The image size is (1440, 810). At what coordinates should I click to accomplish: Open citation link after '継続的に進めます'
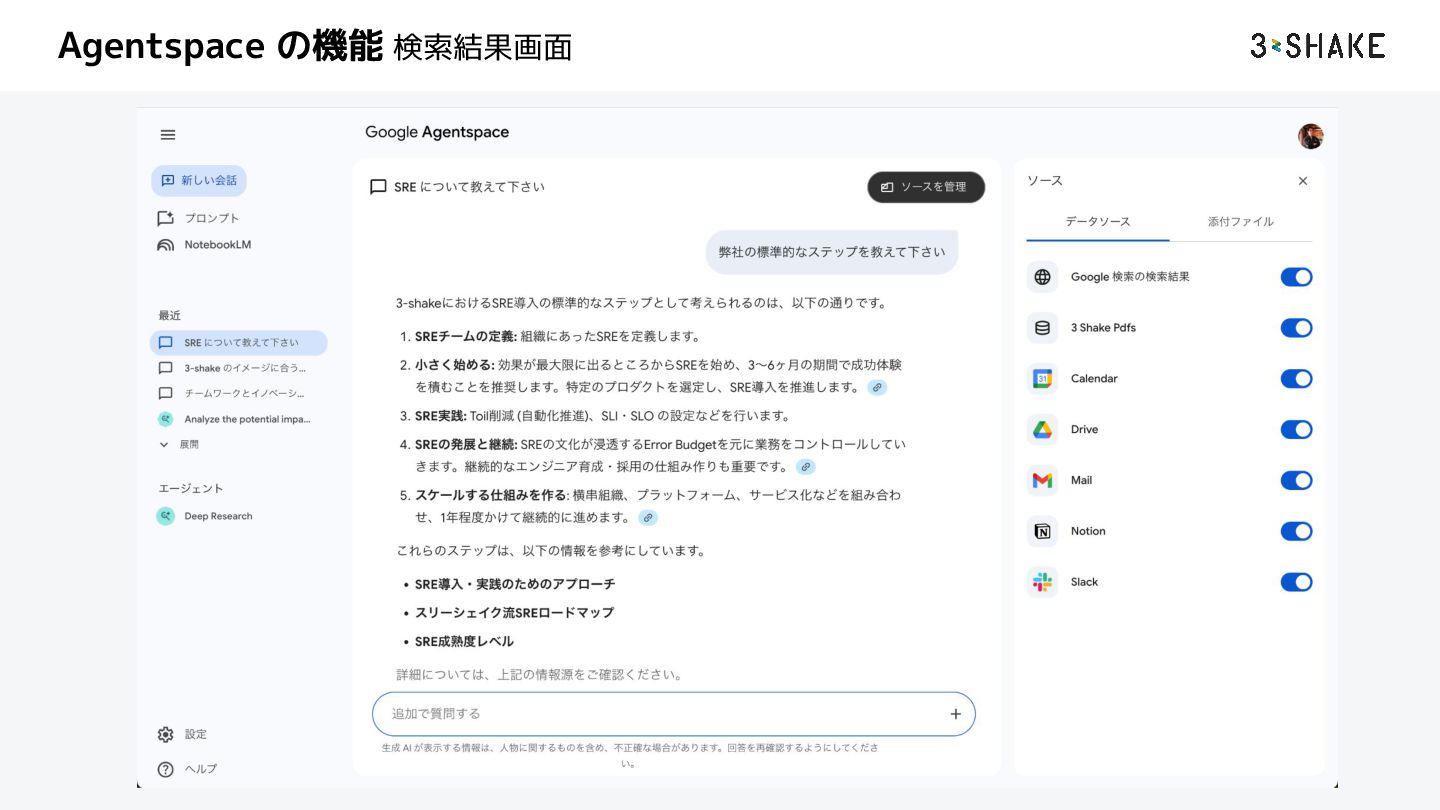tap(648, 518)
